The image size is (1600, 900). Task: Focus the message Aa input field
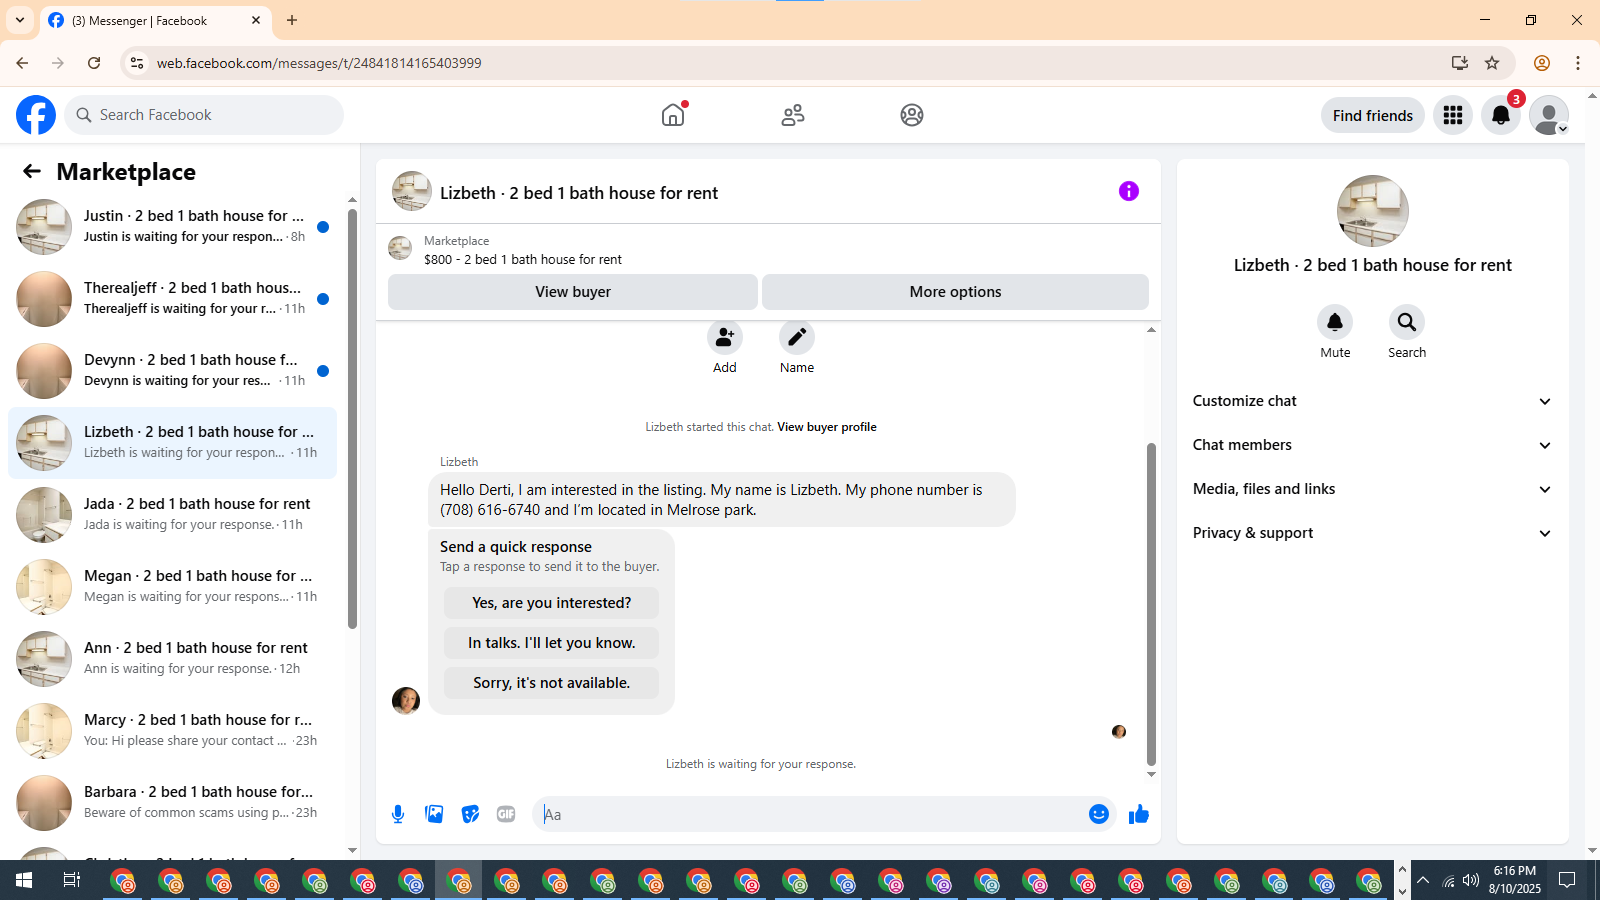[810, 814]
